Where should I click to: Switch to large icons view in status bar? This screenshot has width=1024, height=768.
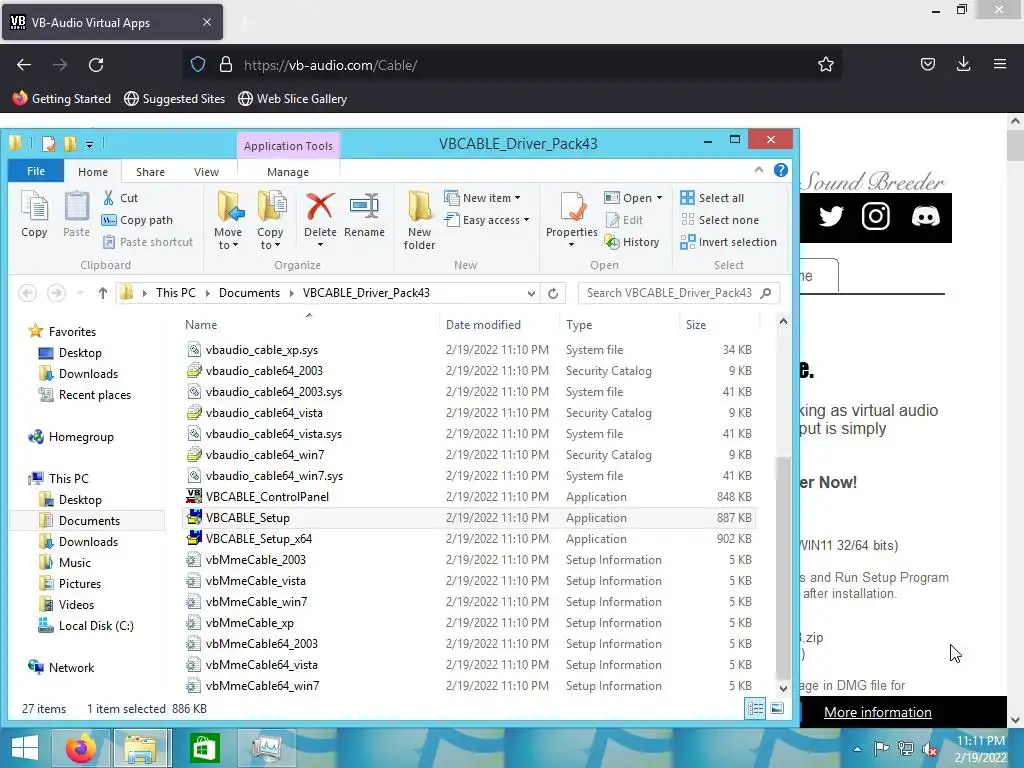coord(777,709)
